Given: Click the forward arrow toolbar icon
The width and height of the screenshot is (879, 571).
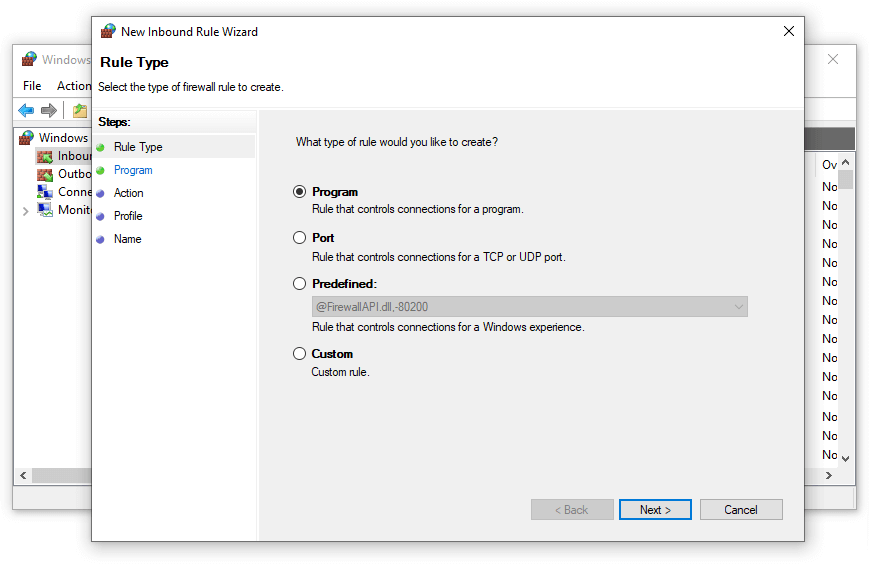Looking at the screenshot, I should point(49,110).
